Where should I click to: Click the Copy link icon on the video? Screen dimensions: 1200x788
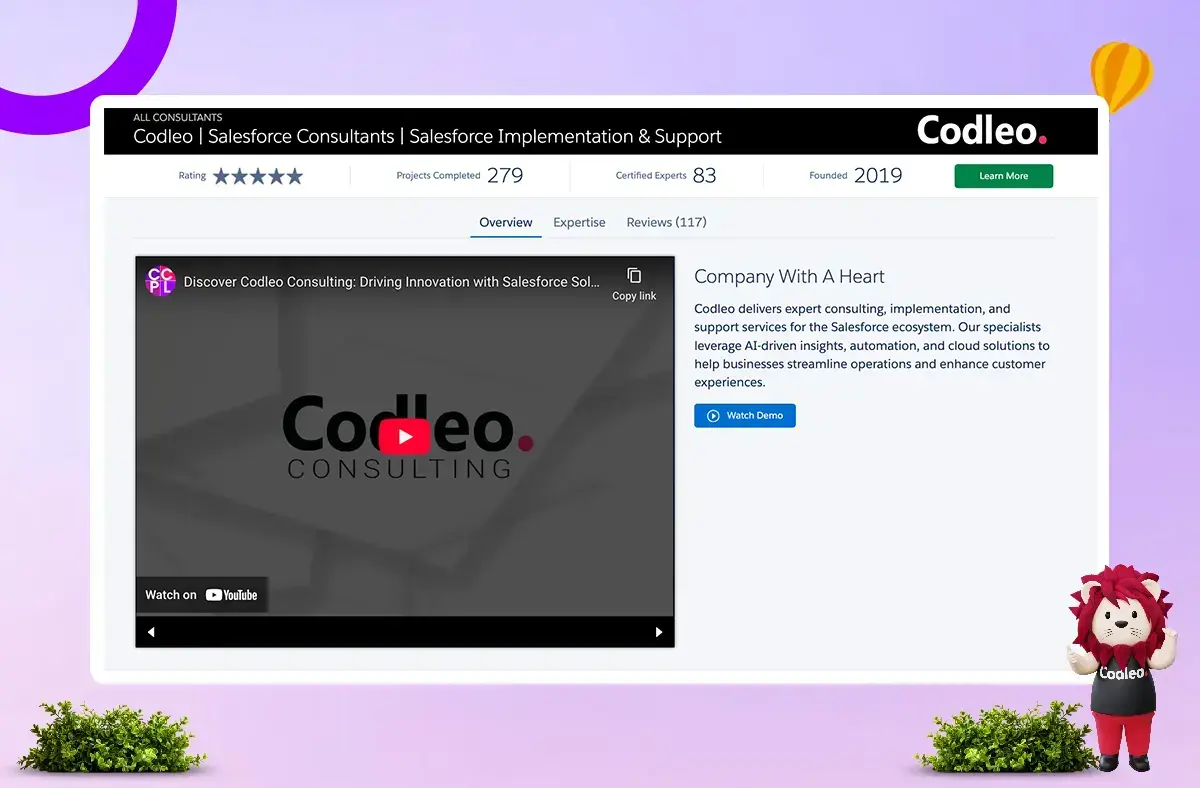point(633,277)
